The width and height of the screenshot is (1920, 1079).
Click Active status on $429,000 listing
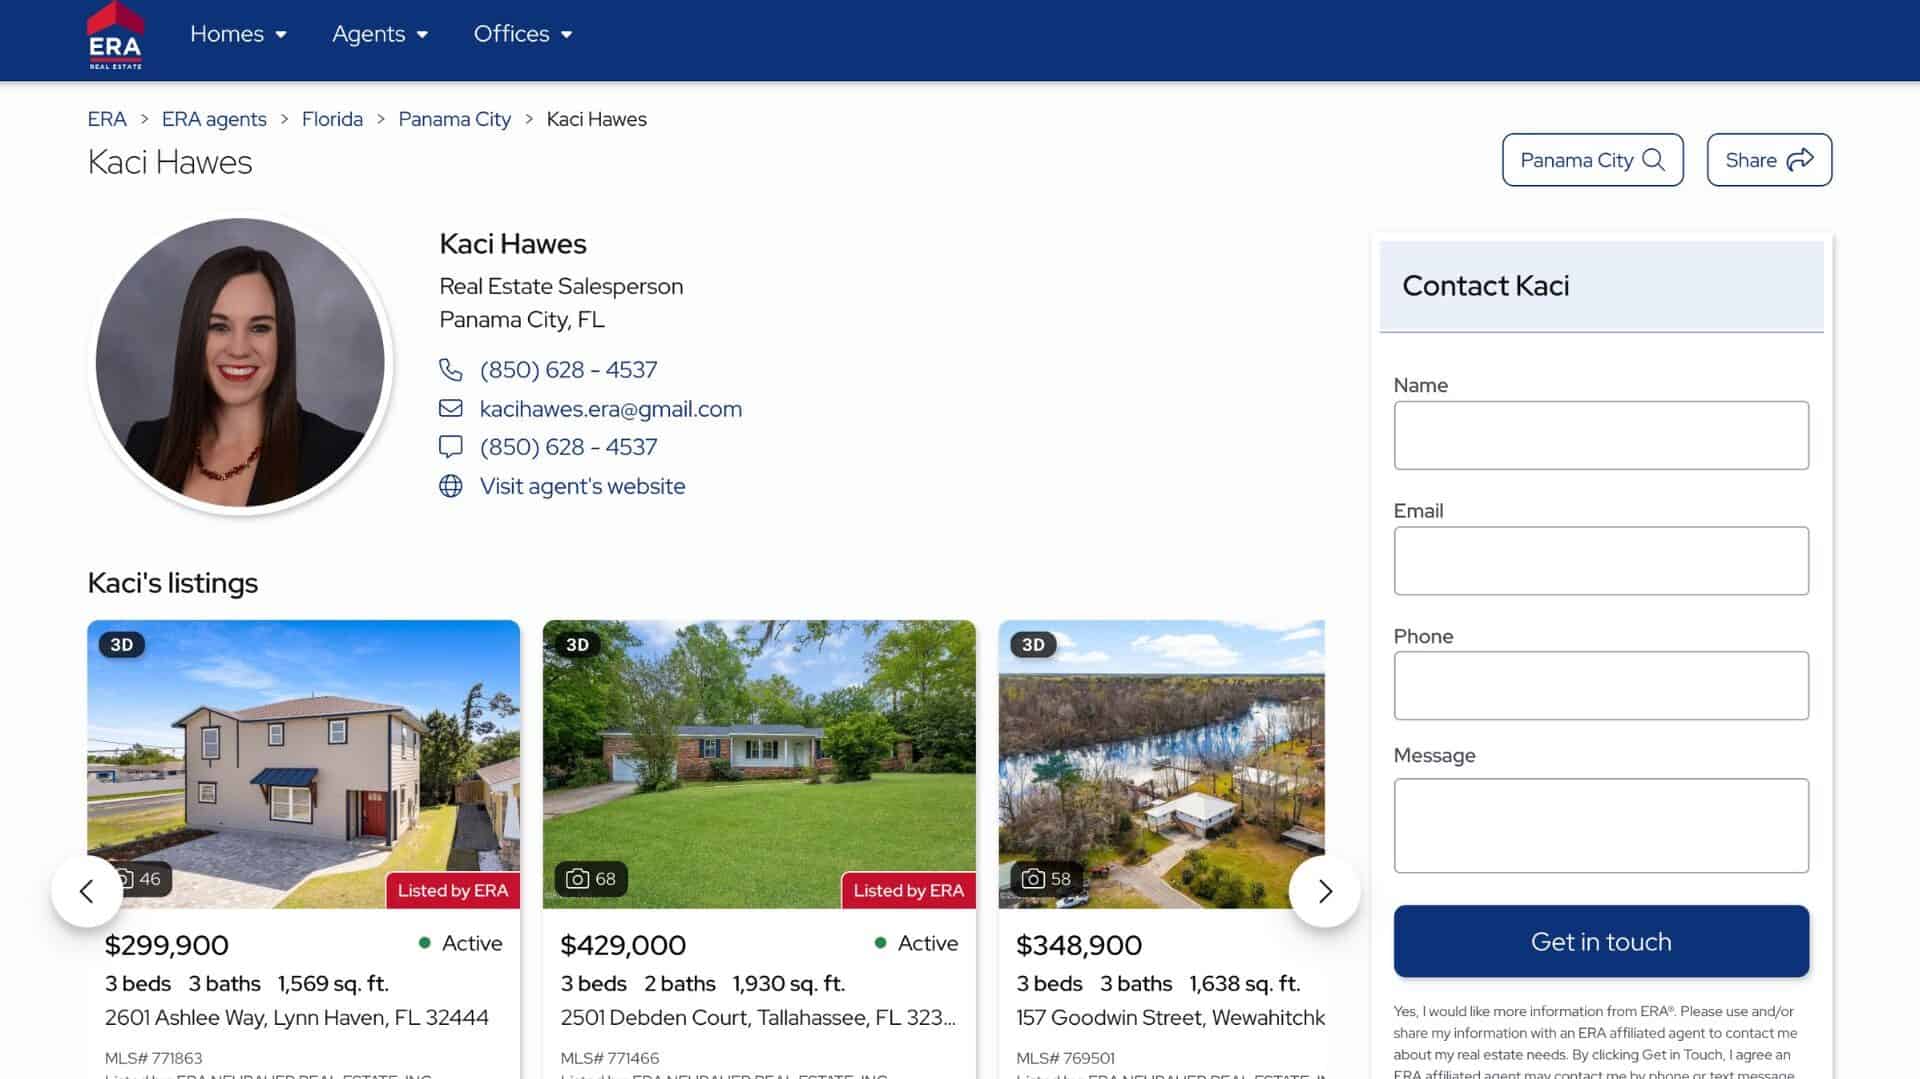[x=916, y=943]
